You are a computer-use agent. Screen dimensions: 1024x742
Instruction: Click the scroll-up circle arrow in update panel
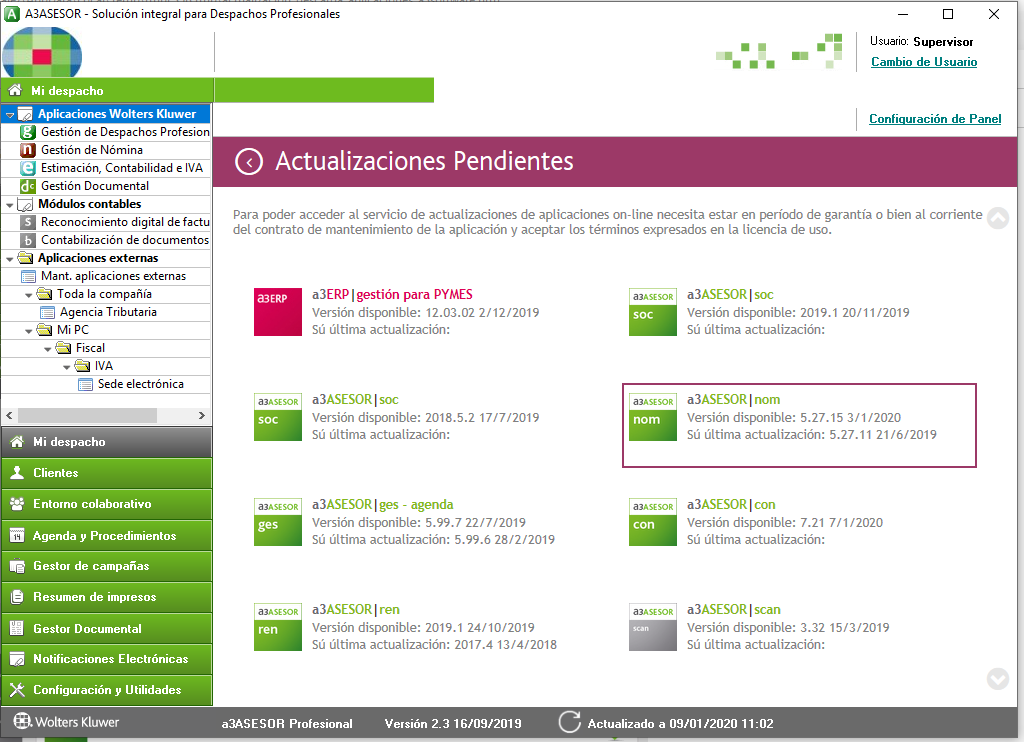click(x=997, y=218)
